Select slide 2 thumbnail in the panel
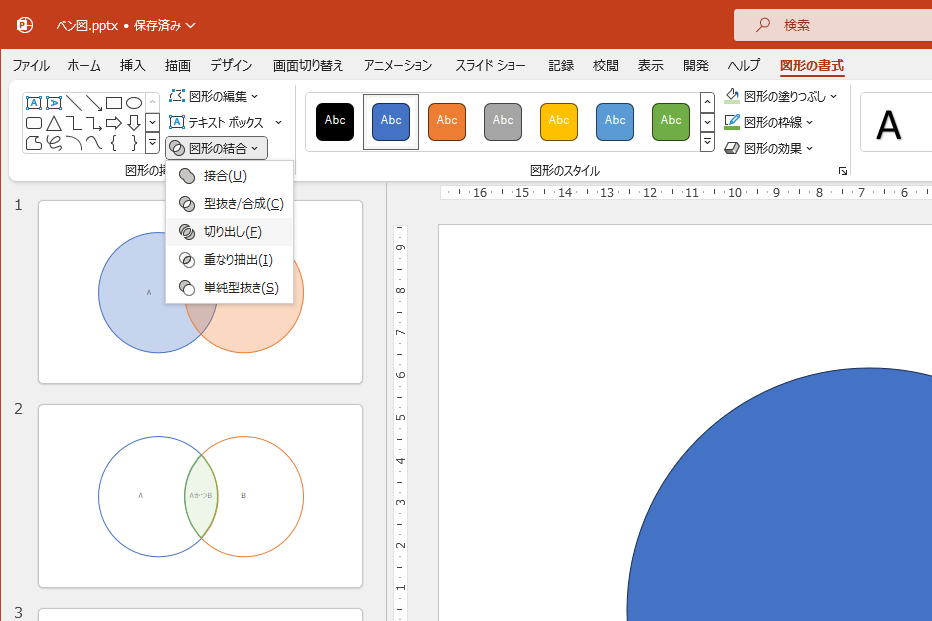 tap(200, 495)
